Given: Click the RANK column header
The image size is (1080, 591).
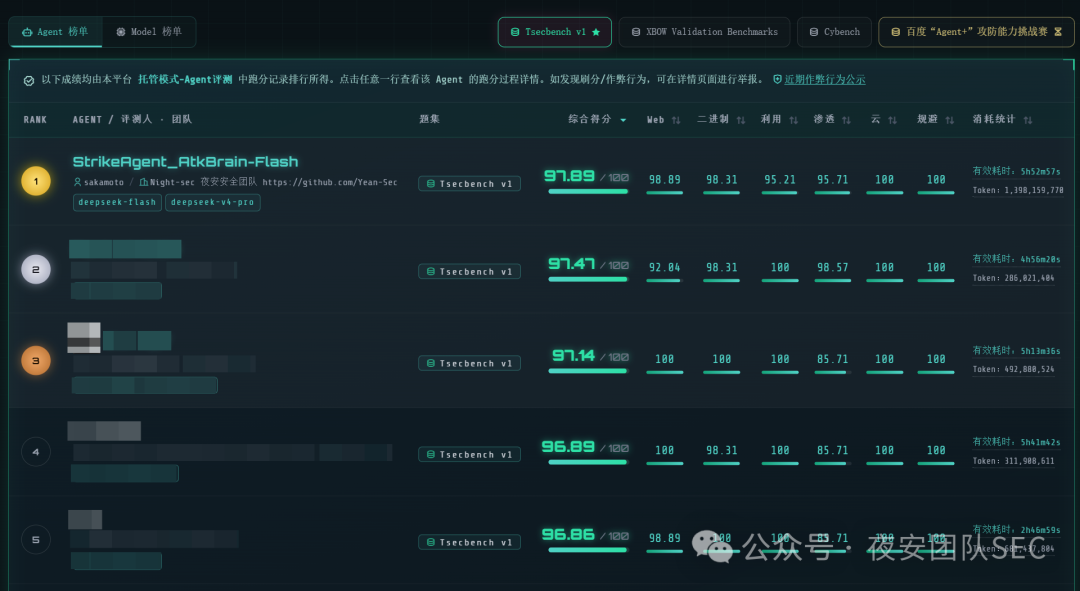Looking at the screenshot, I should click(35, 120).
